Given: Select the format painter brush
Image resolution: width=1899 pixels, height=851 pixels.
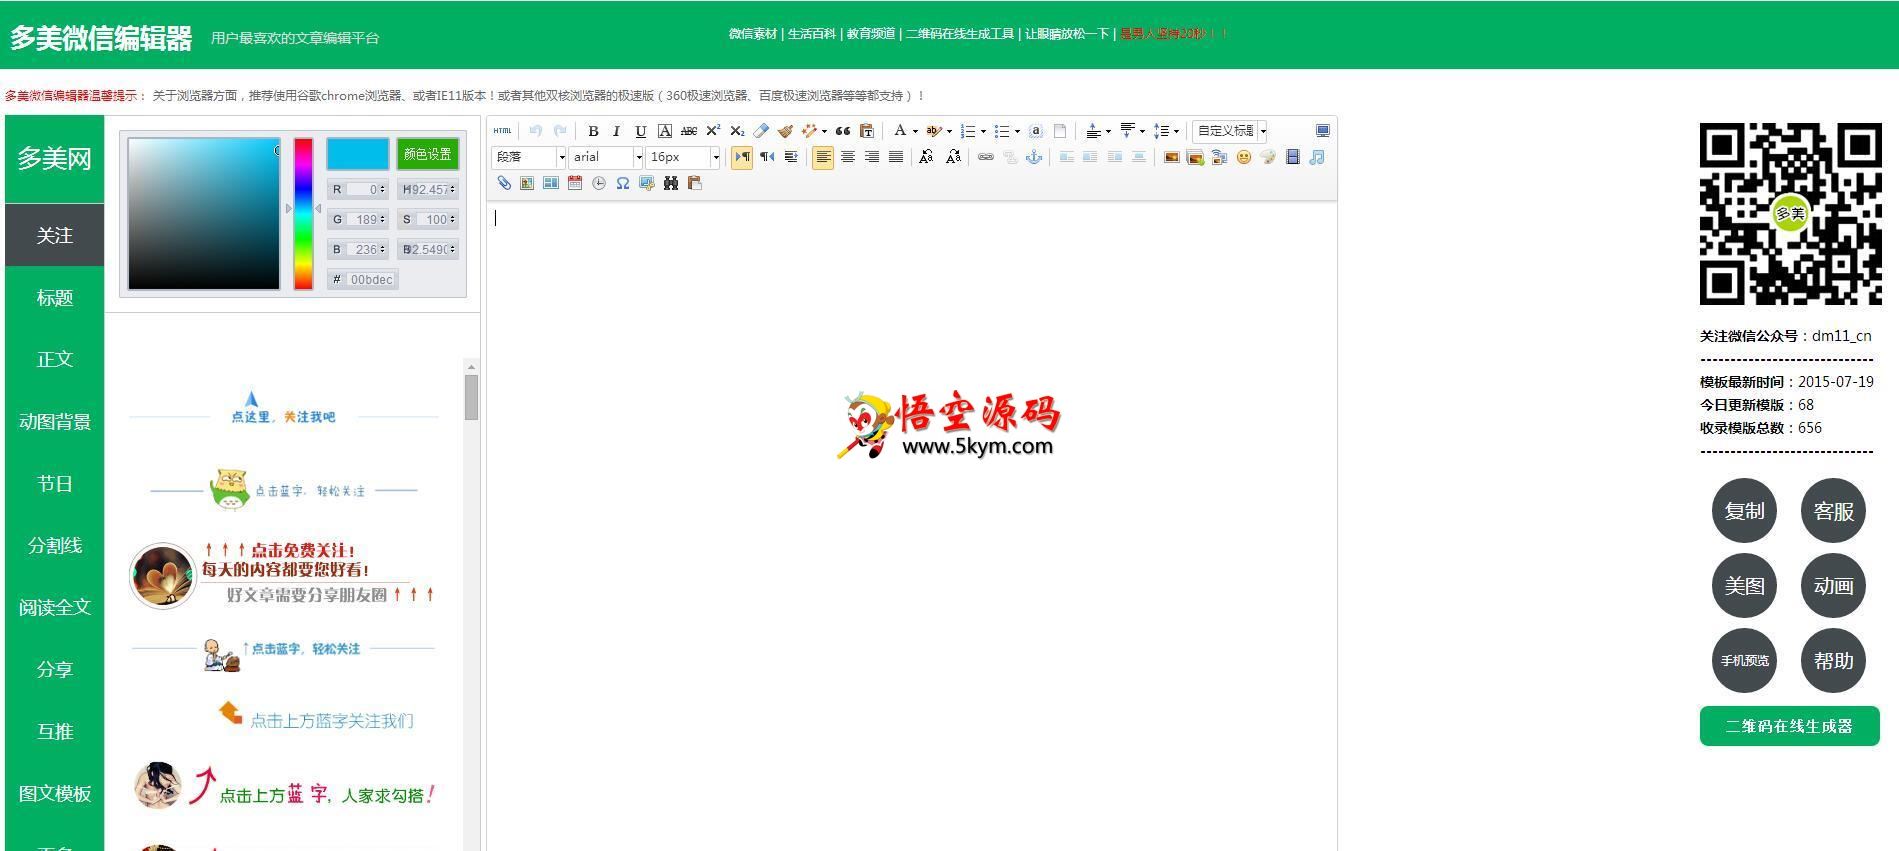Looking at the screenshot, I should 785,131.
